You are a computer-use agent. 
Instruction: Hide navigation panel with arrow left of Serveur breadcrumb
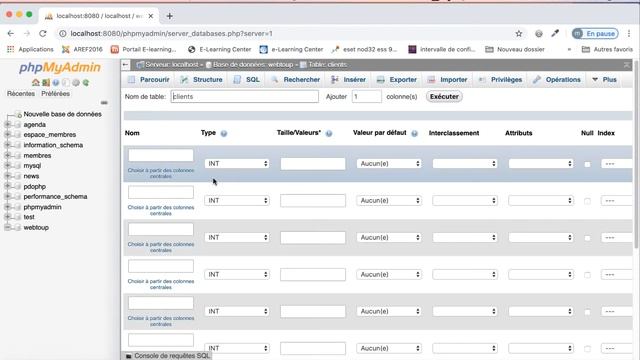[x=126, y=64]
